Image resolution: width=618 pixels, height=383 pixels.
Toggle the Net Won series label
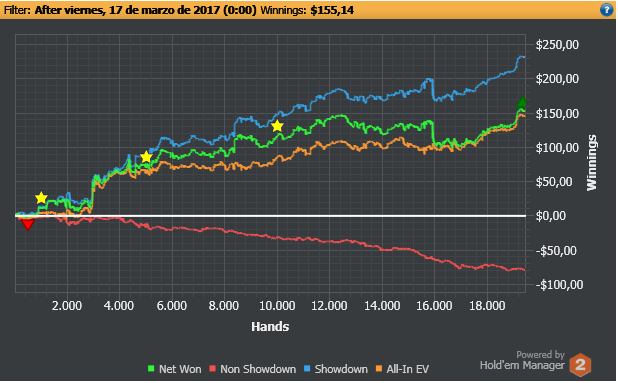point(180,369)
